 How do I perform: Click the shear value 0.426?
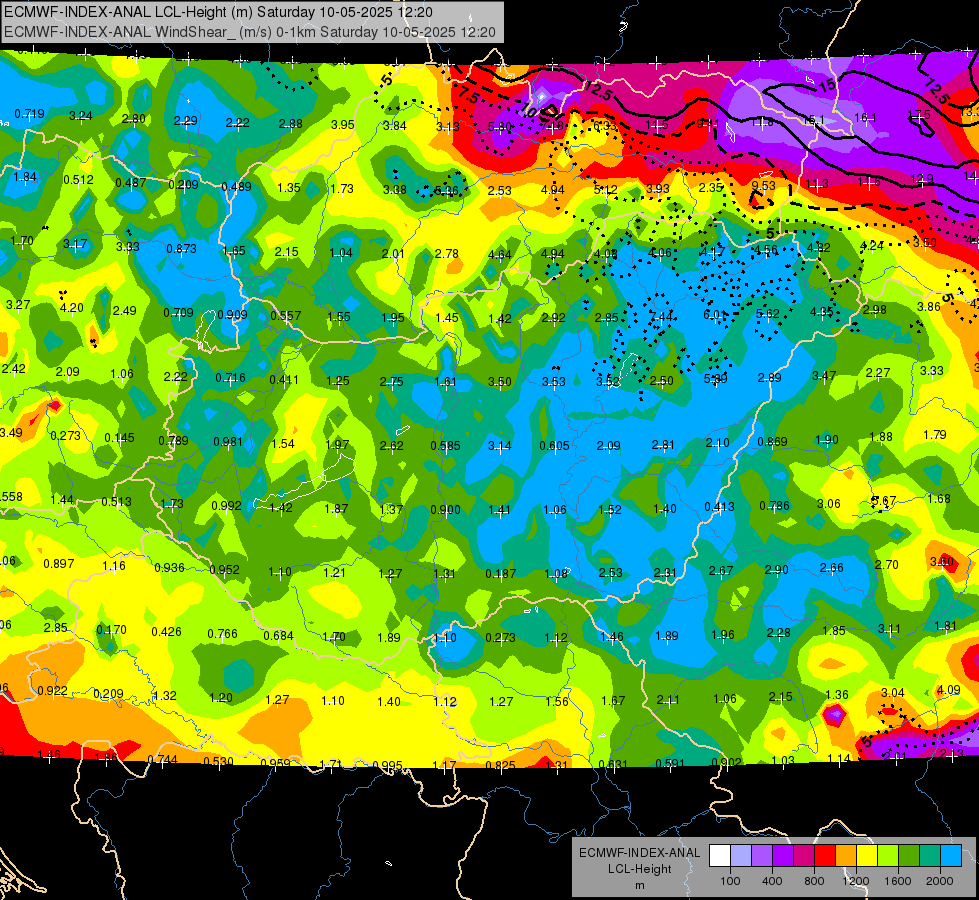pyautogui.click(x=167, y=631)
